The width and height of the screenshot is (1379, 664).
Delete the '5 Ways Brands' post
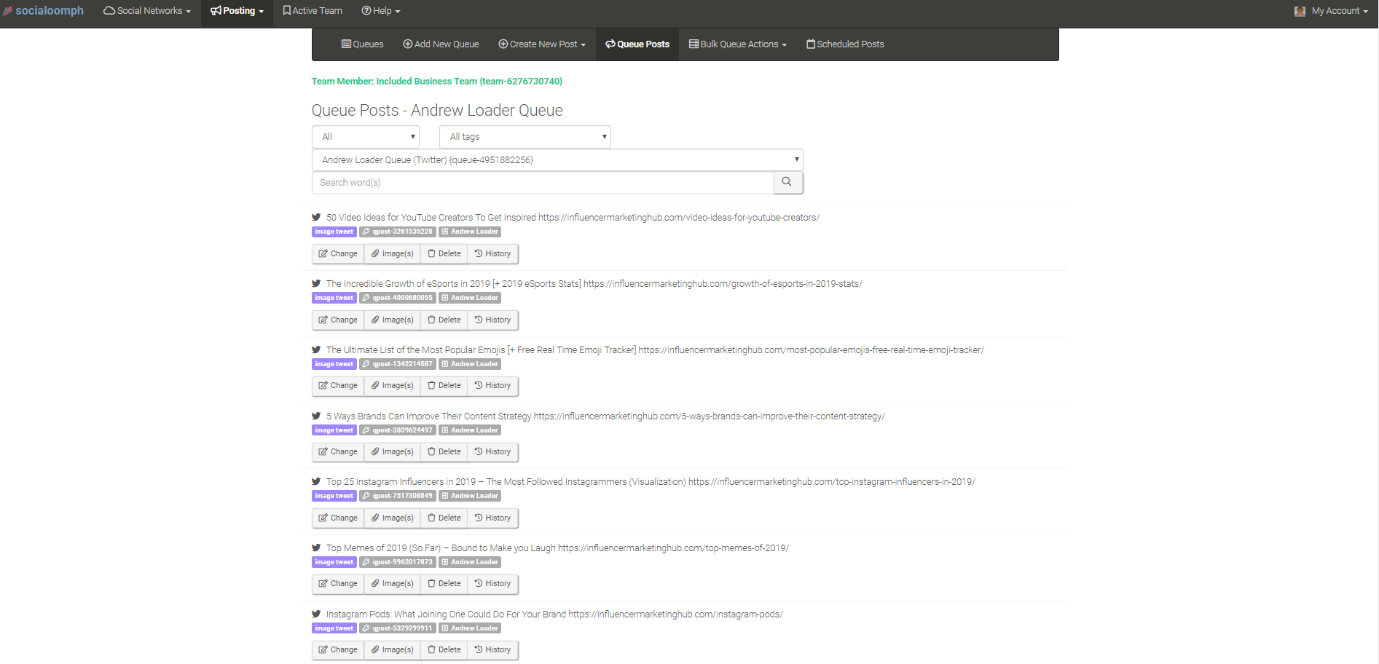pos(444,452)
